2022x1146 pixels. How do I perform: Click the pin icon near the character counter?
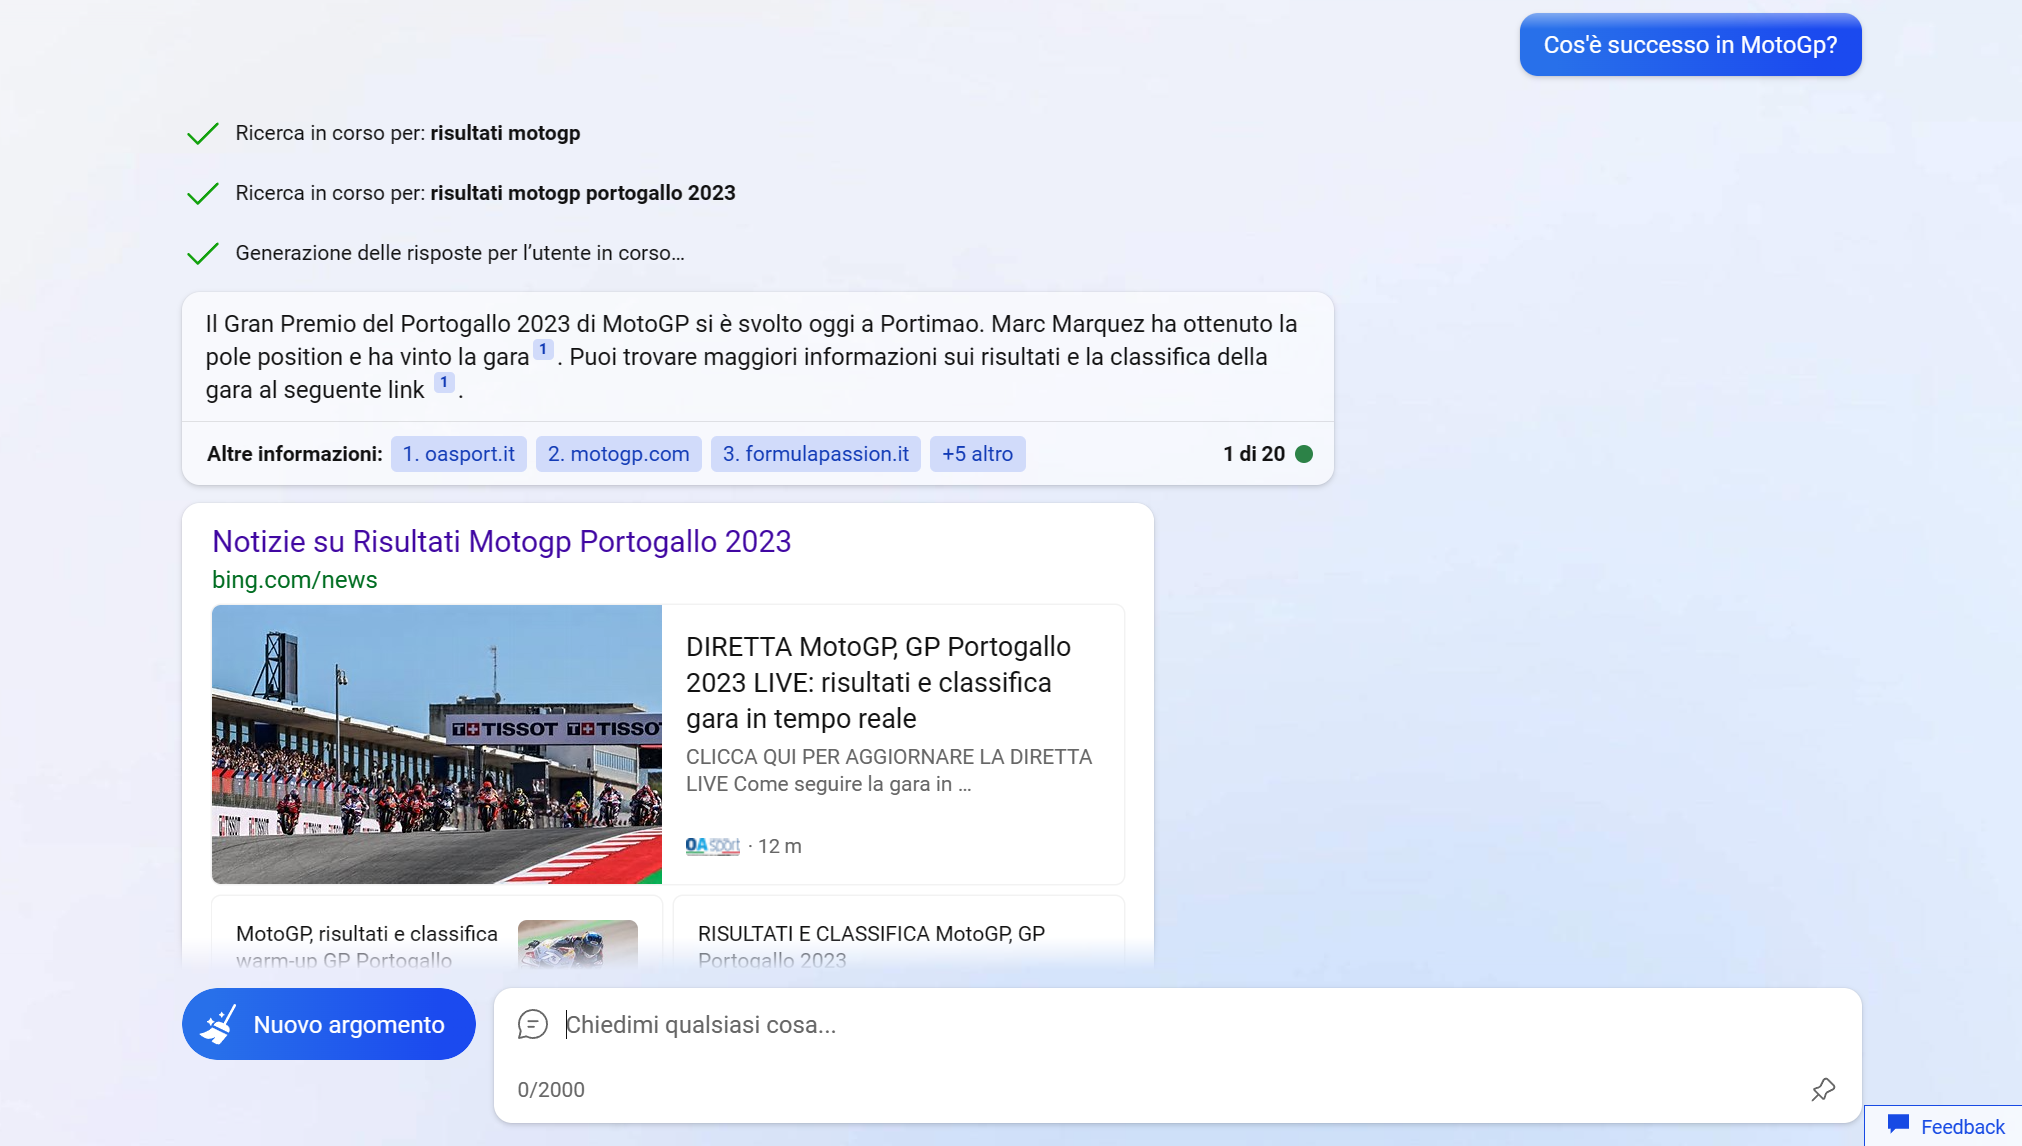coord(1823,1089)
